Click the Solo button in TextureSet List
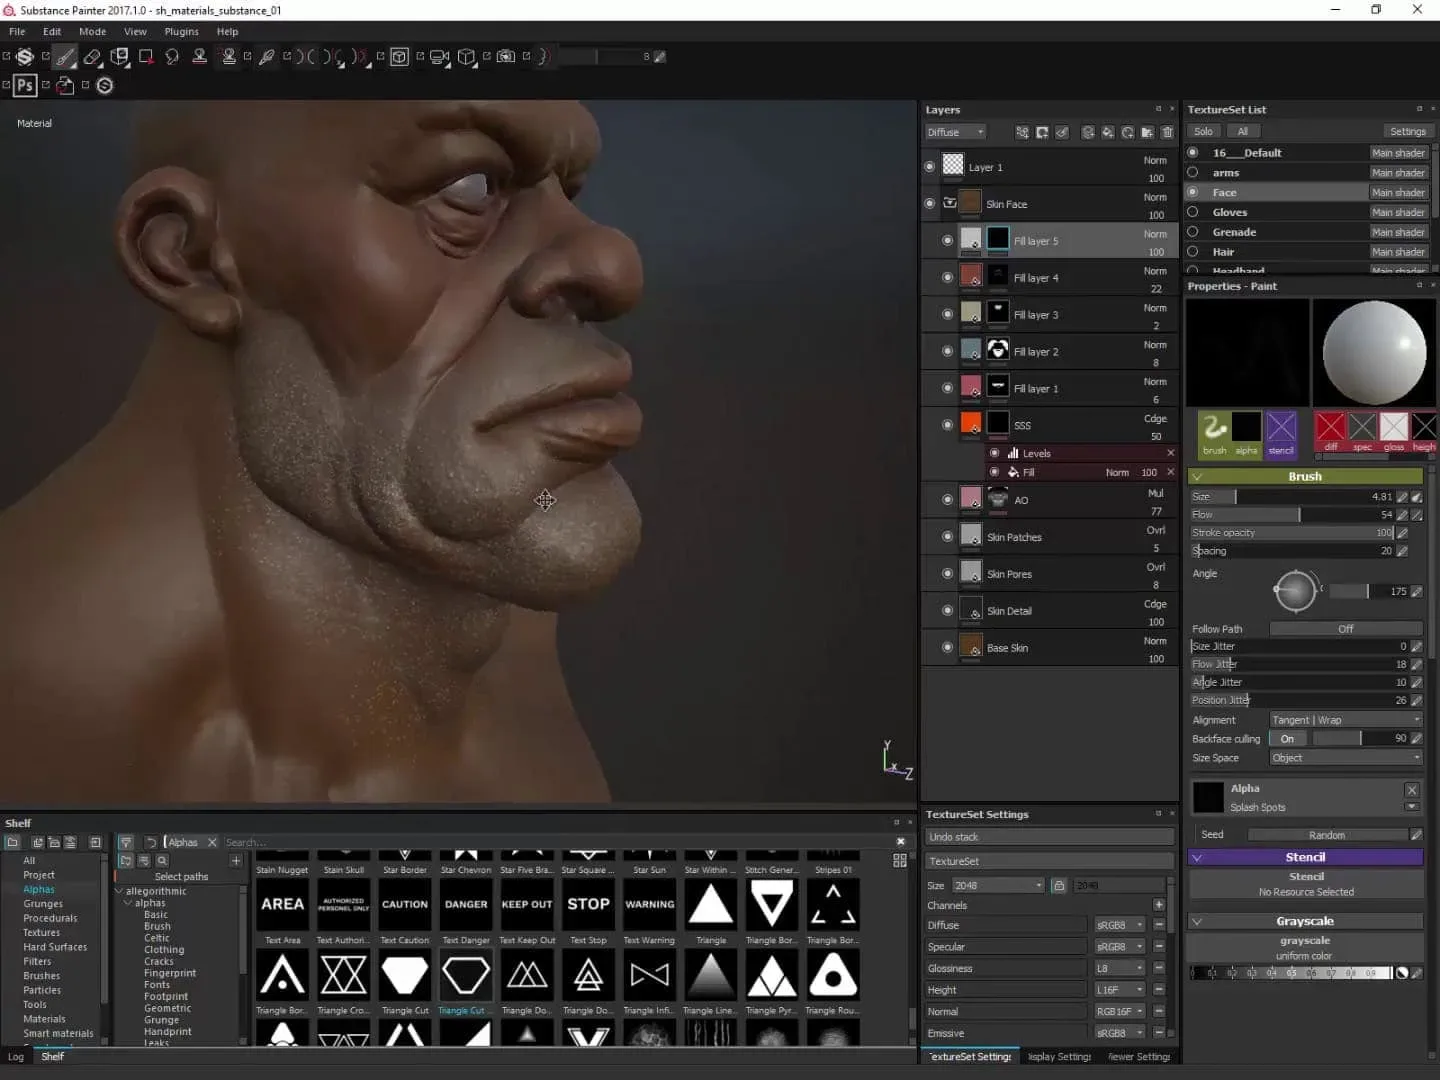The image size is (1440, 1080). click(1203, 131)
